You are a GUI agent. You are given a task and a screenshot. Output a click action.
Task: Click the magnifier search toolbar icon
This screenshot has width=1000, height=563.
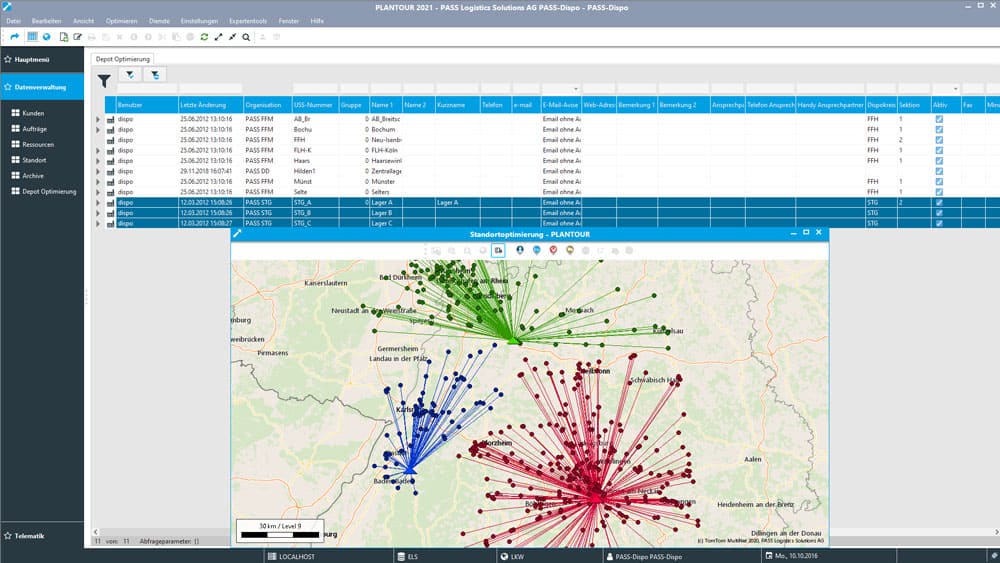246,37
